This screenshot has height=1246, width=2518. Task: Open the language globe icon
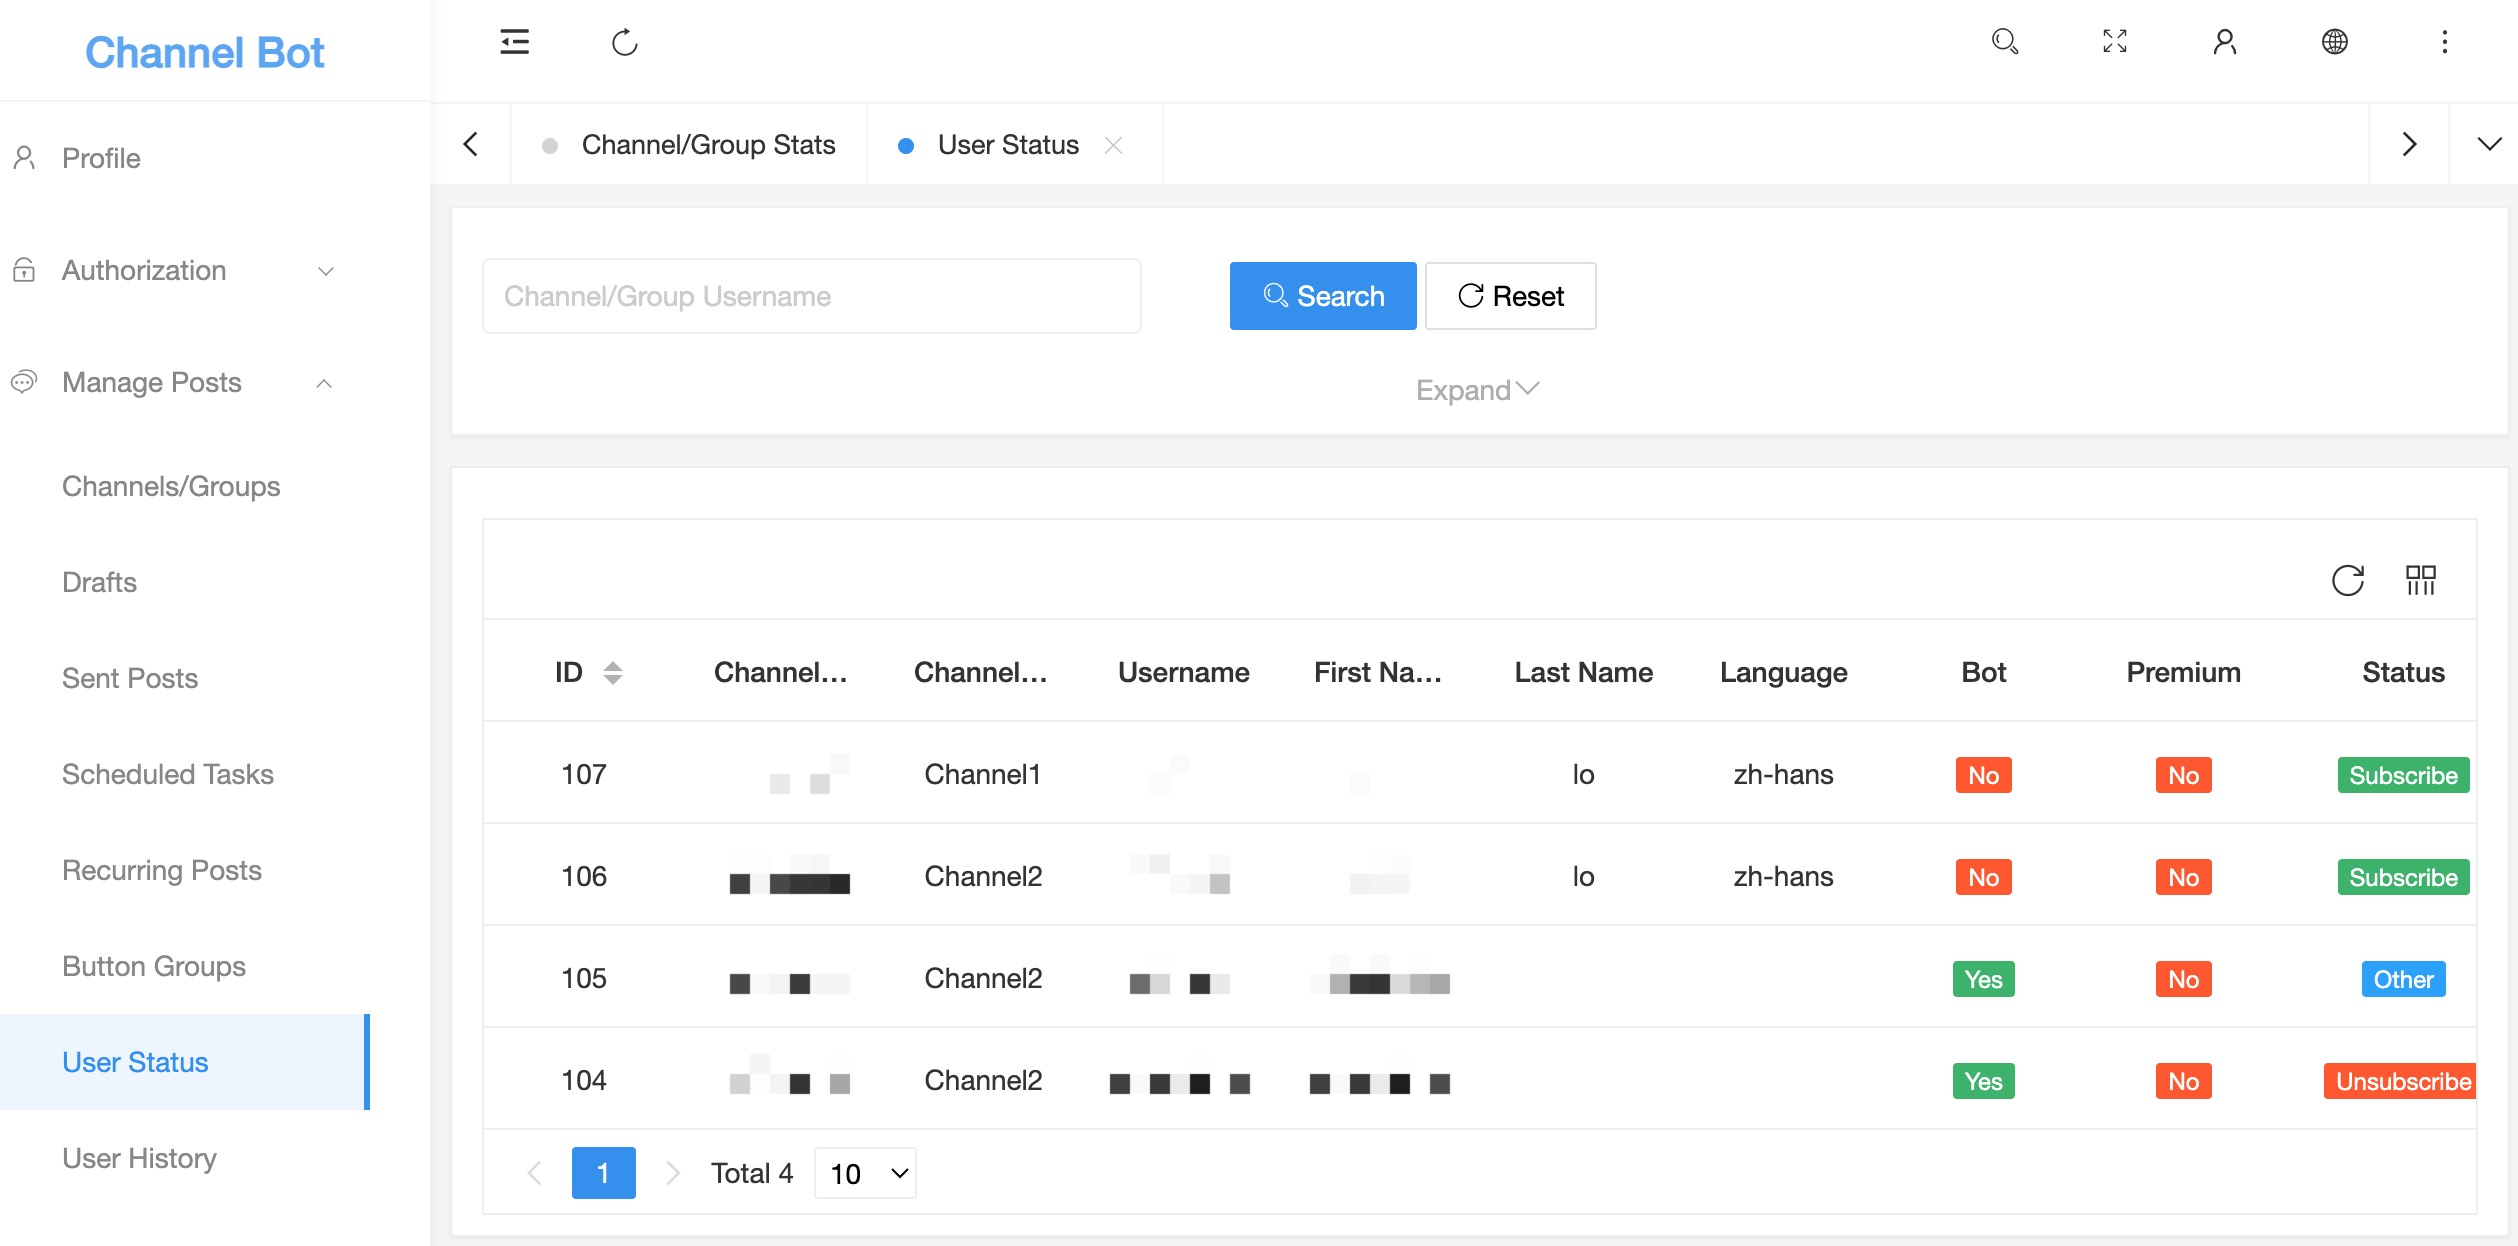(x=2334, y=41)
